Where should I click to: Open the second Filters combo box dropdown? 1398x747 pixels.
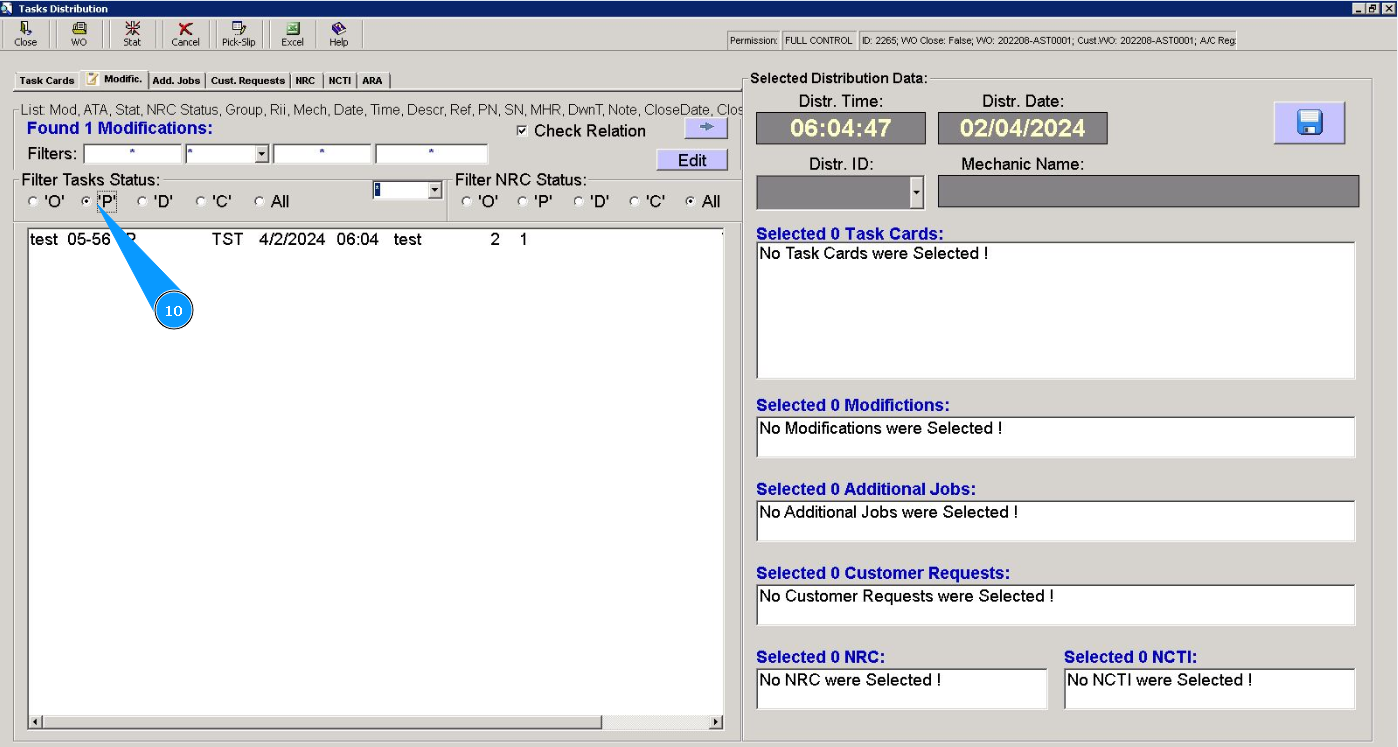[262, 154]
